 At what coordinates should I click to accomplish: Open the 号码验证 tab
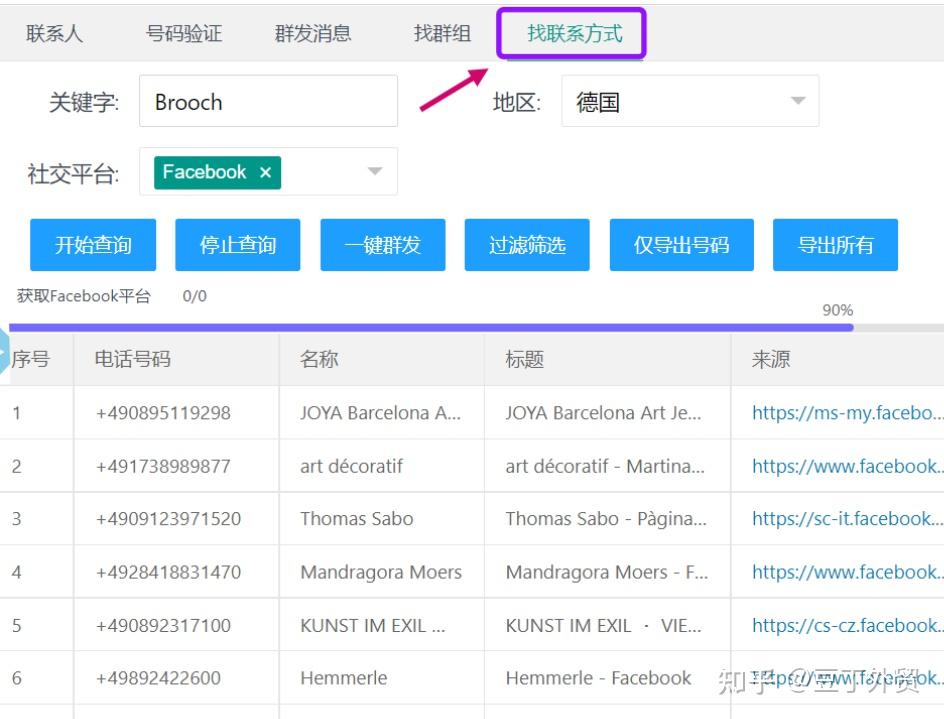(x=184, y=33)
